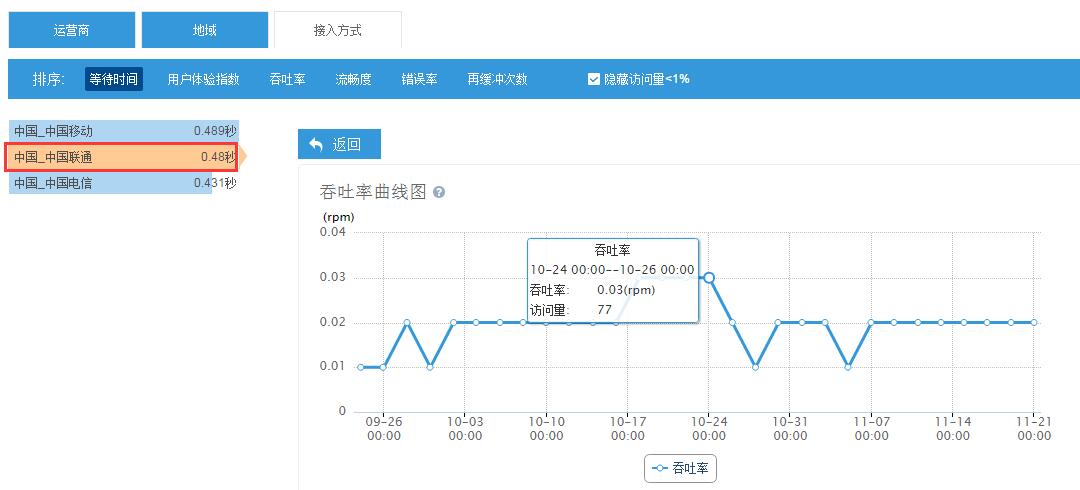The width and height of the screenshot is (1080, 490).
Task: Open the 运营商 tab
Action: [x=72, y=30]
